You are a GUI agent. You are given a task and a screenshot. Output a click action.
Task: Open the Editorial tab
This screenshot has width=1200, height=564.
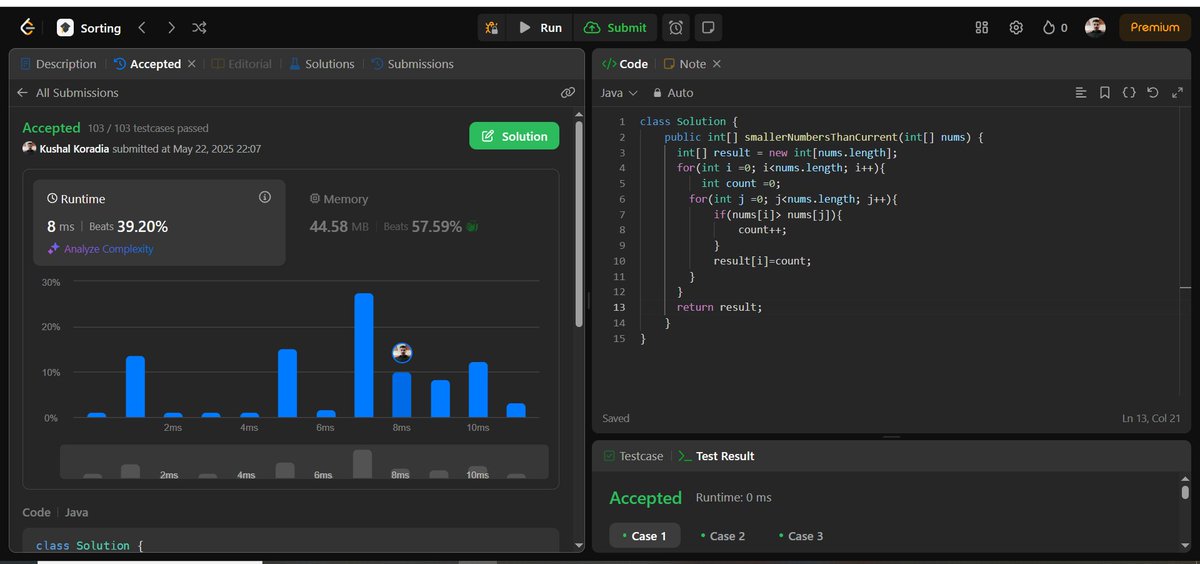[241, 64]
